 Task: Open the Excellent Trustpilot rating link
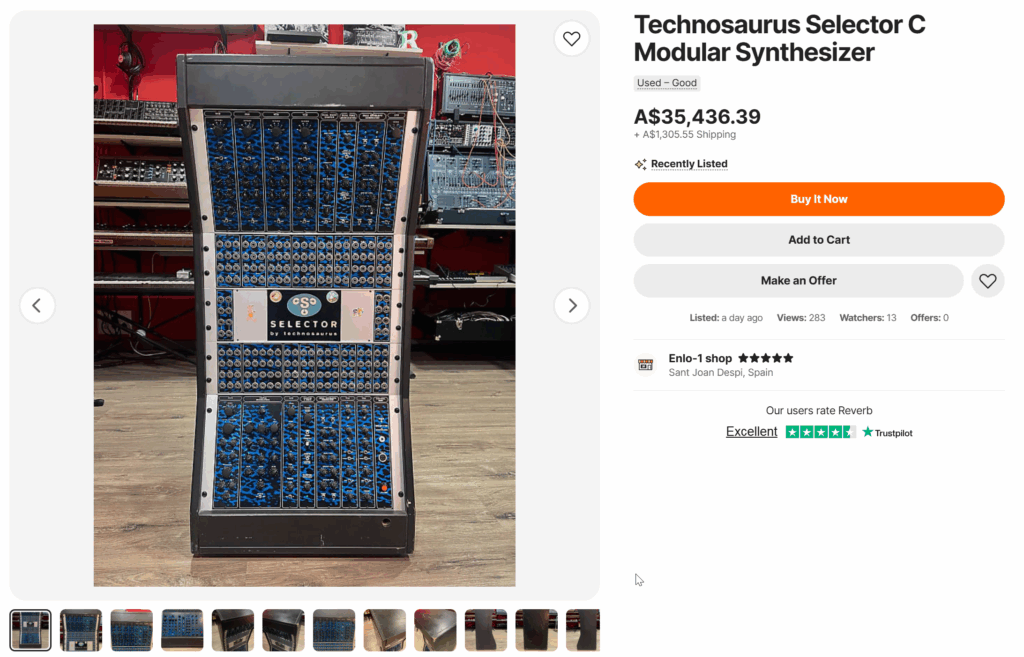pos(751,432)
